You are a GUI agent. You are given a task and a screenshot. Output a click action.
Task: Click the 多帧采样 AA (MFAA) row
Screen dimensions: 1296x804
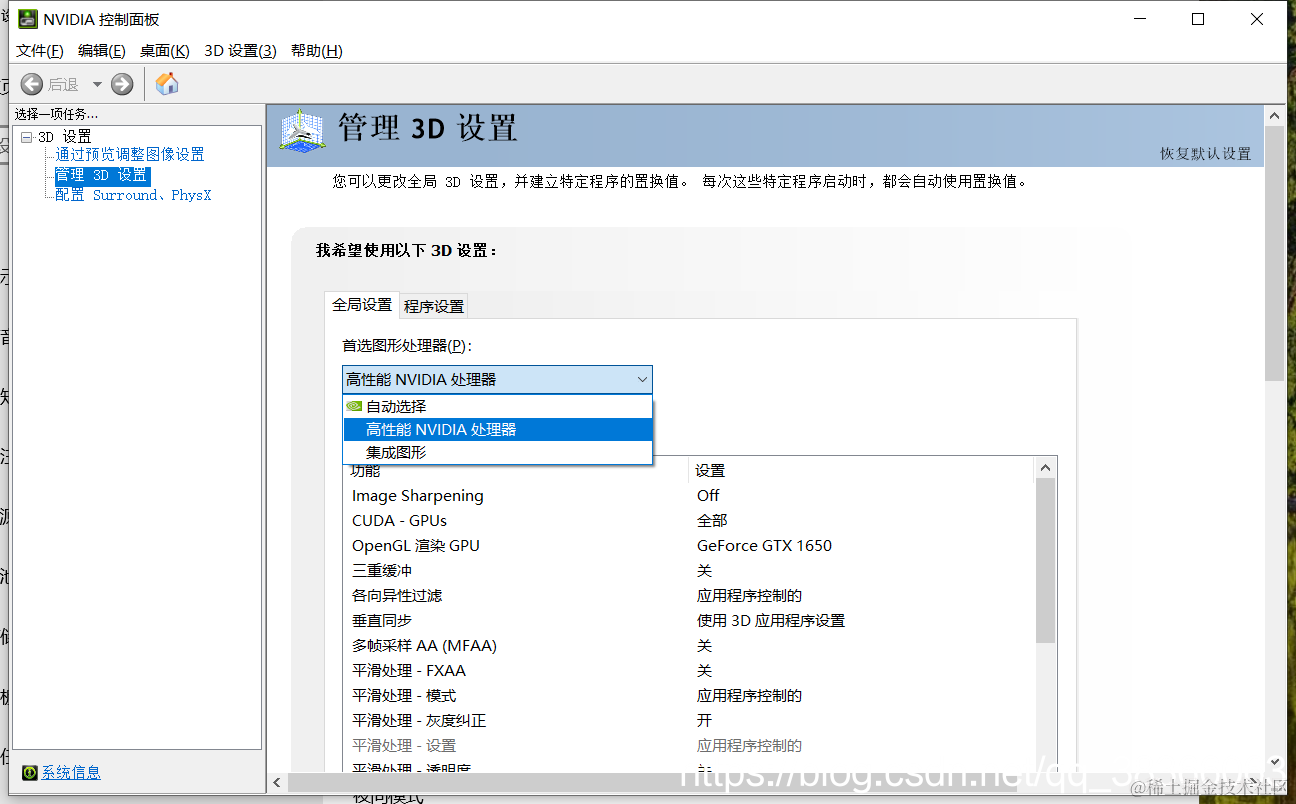tap(688, 646)
